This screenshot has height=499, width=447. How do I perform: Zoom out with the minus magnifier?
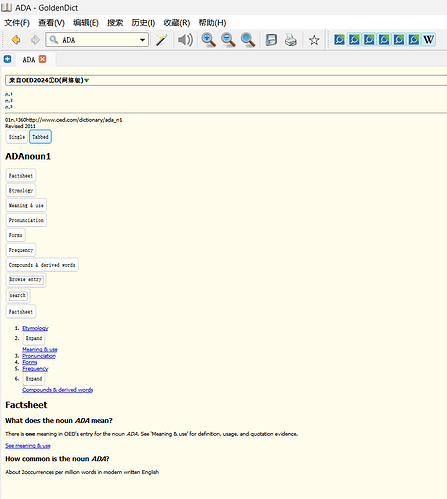point(228,40)
